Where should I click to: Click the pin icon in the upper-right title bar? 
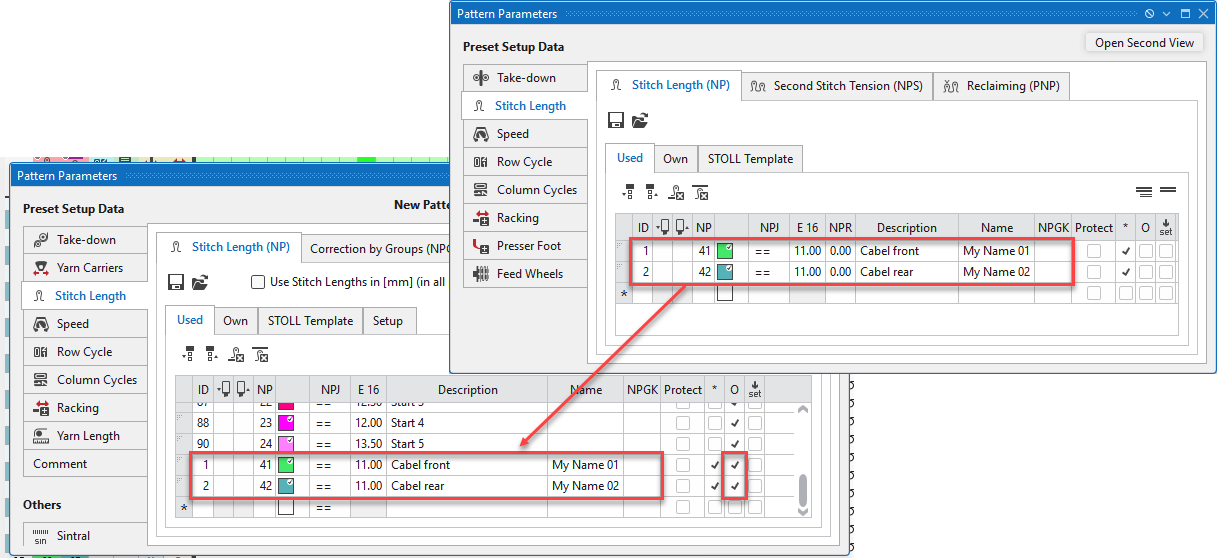click(1150, 14)
